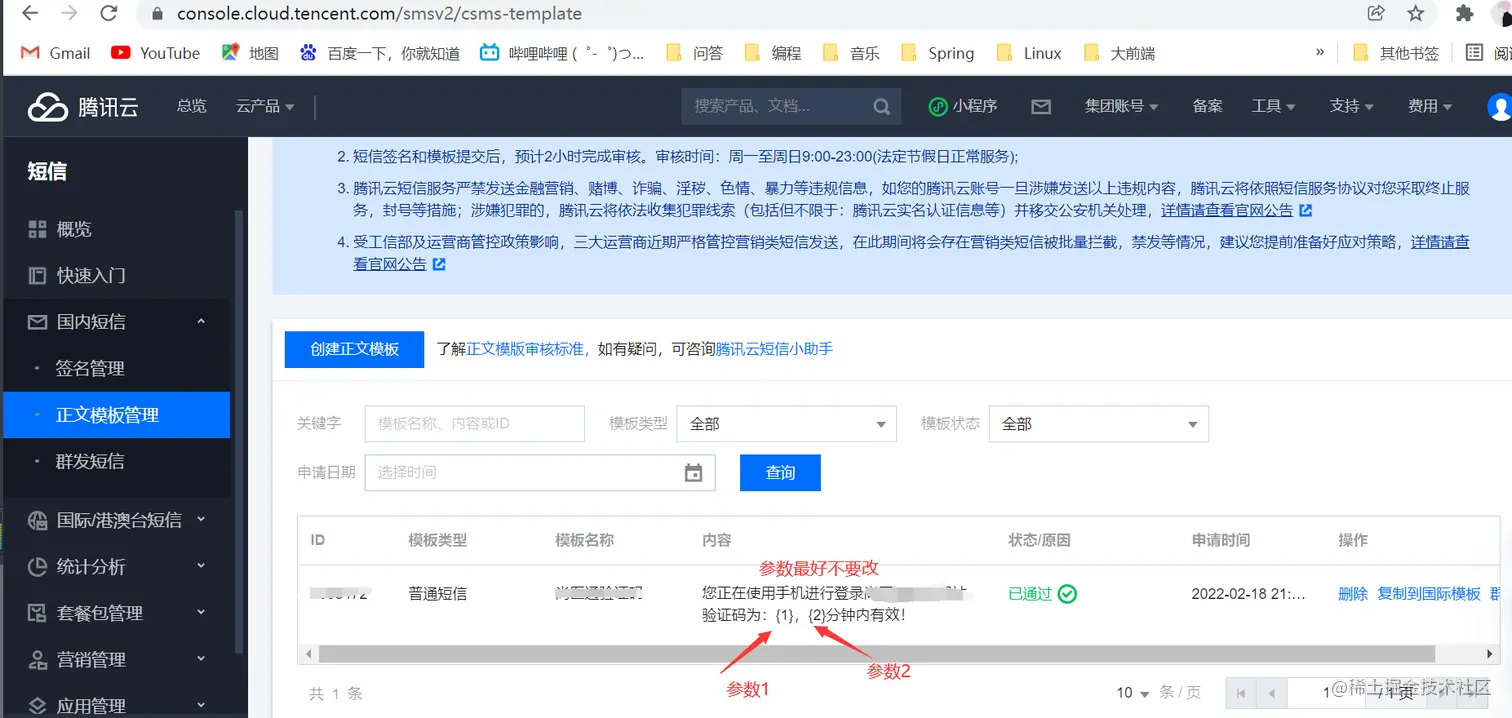This screenshot has height=718, width=1512.
Task: Click the table horizontal scrollbar
Action: tap(877, 654)
